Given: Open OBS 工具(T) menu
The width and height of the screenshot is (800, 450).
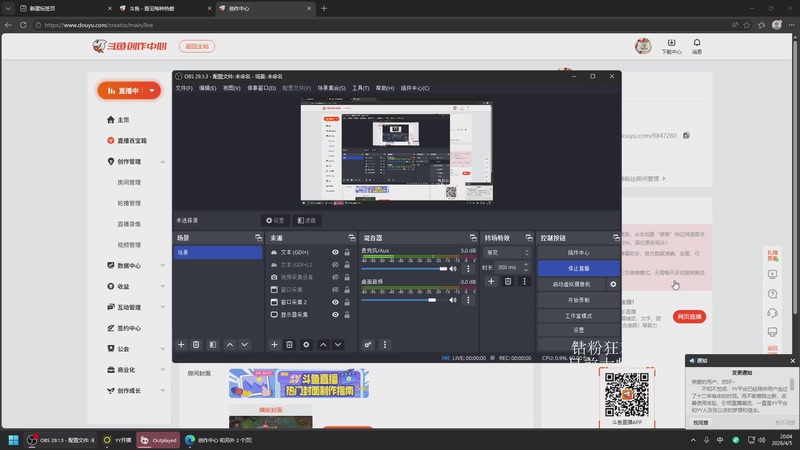Looking at the screenshot, I should [361, 88].
